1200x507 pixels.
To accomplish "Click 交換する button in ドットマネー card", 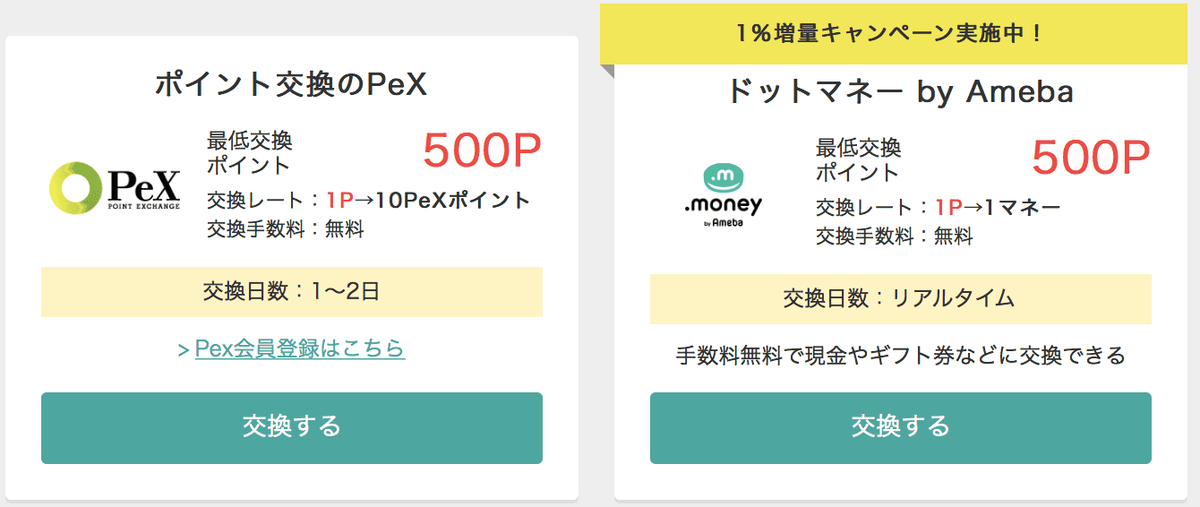I will [901, 428].
